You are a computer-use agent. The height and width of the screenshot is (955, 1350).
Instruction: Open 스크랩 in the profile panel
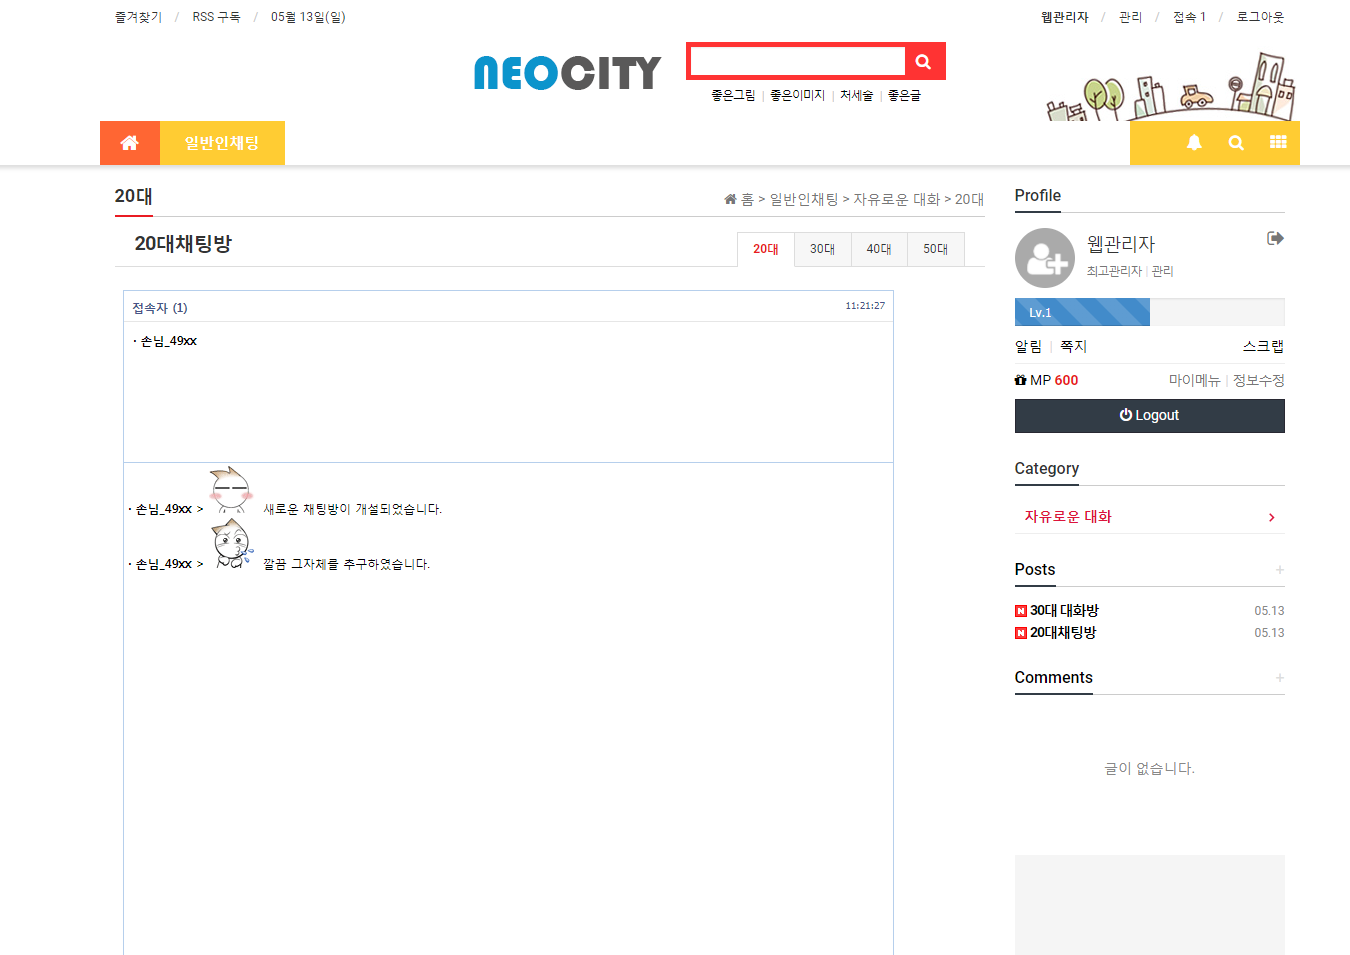click(1264, 346)
